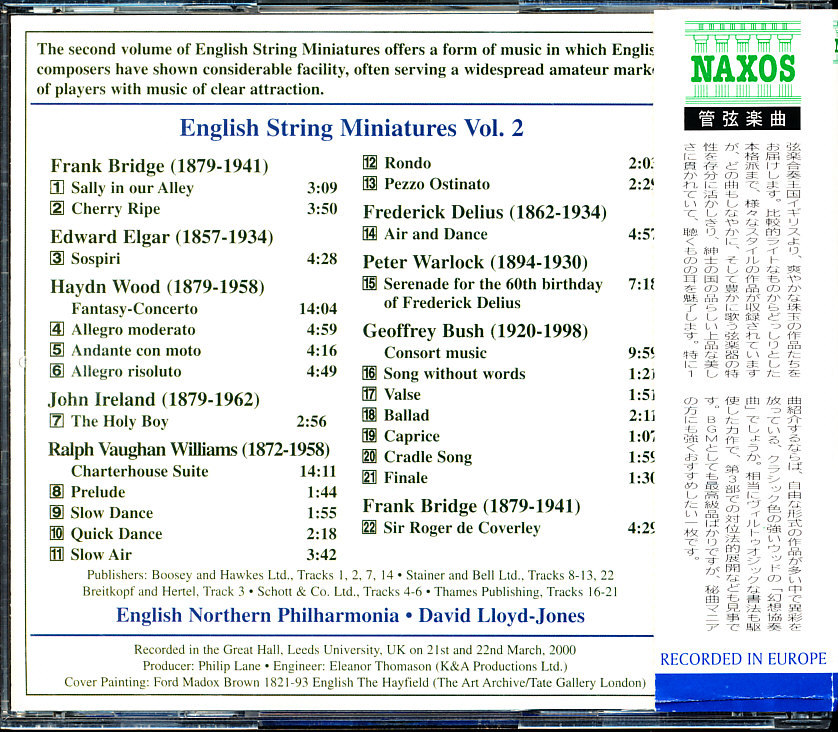Image resolution: width=838 pixels, height=732 pixels.
Task: Click track number 15 box beside Serenade
Action: click(369, 283)
